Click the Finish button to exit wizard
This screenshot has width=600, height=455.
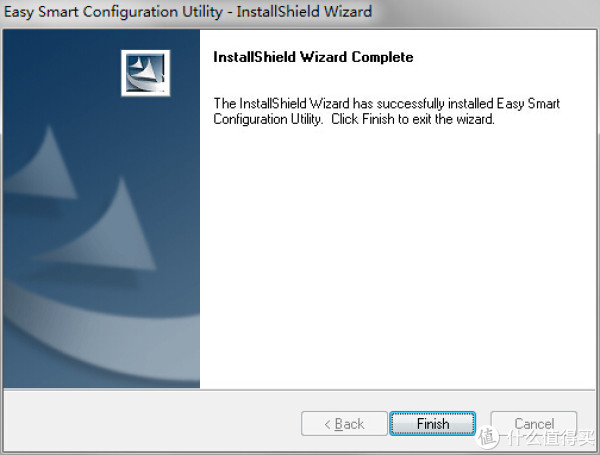(x=432, y=424)
